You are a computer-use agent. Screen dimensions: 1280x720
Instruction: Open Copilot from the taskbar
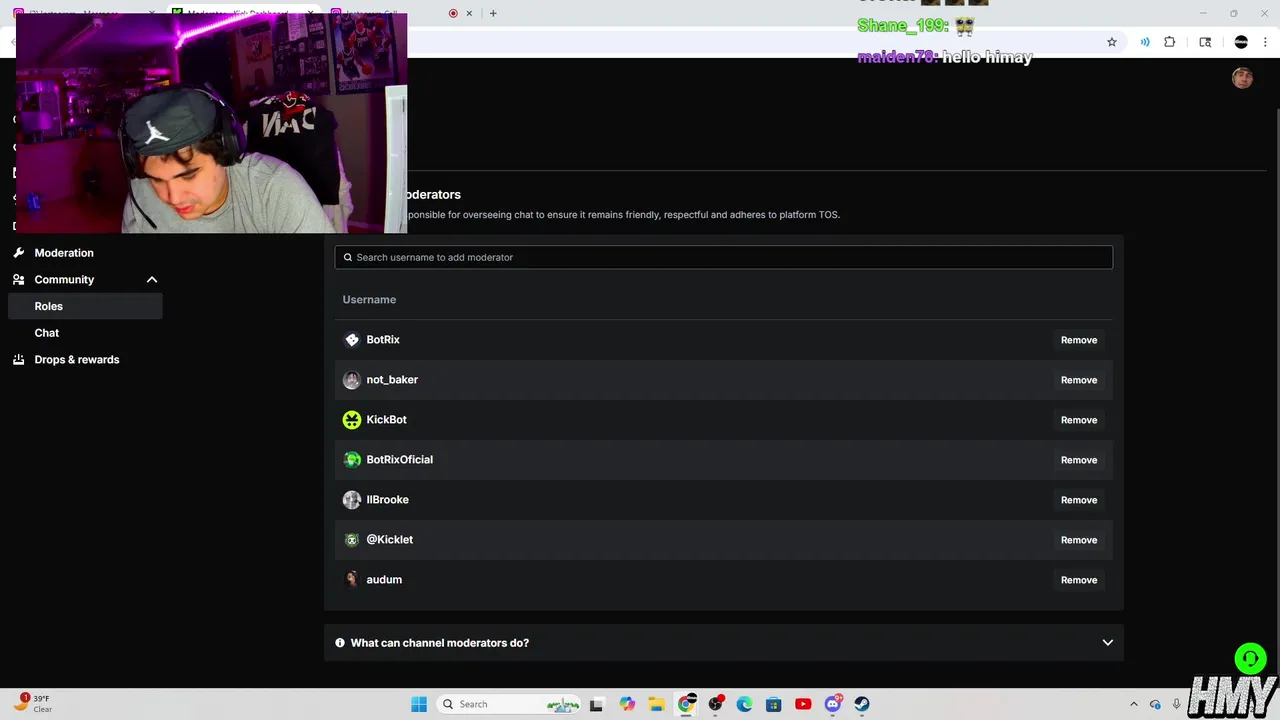(x=627, y=704)
